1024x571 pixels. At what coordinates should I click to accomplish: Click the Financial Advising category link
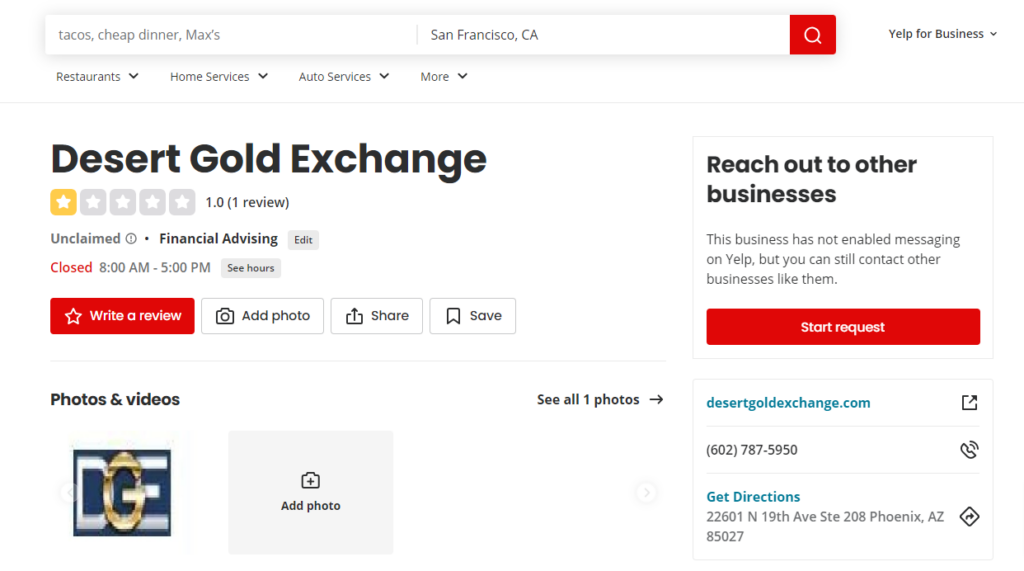pyautogui.click(x=218, y=238)
